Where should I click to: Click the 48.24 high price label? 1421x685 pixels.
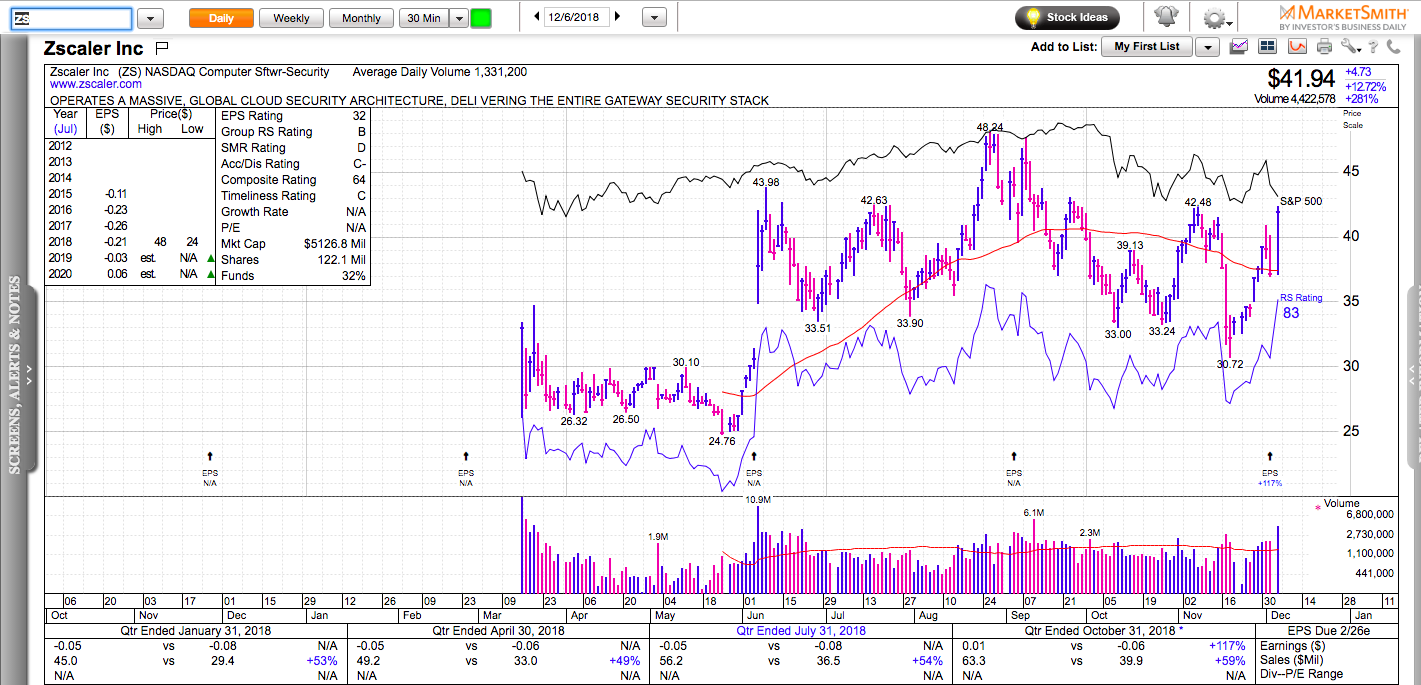click(x=990, y=127)
